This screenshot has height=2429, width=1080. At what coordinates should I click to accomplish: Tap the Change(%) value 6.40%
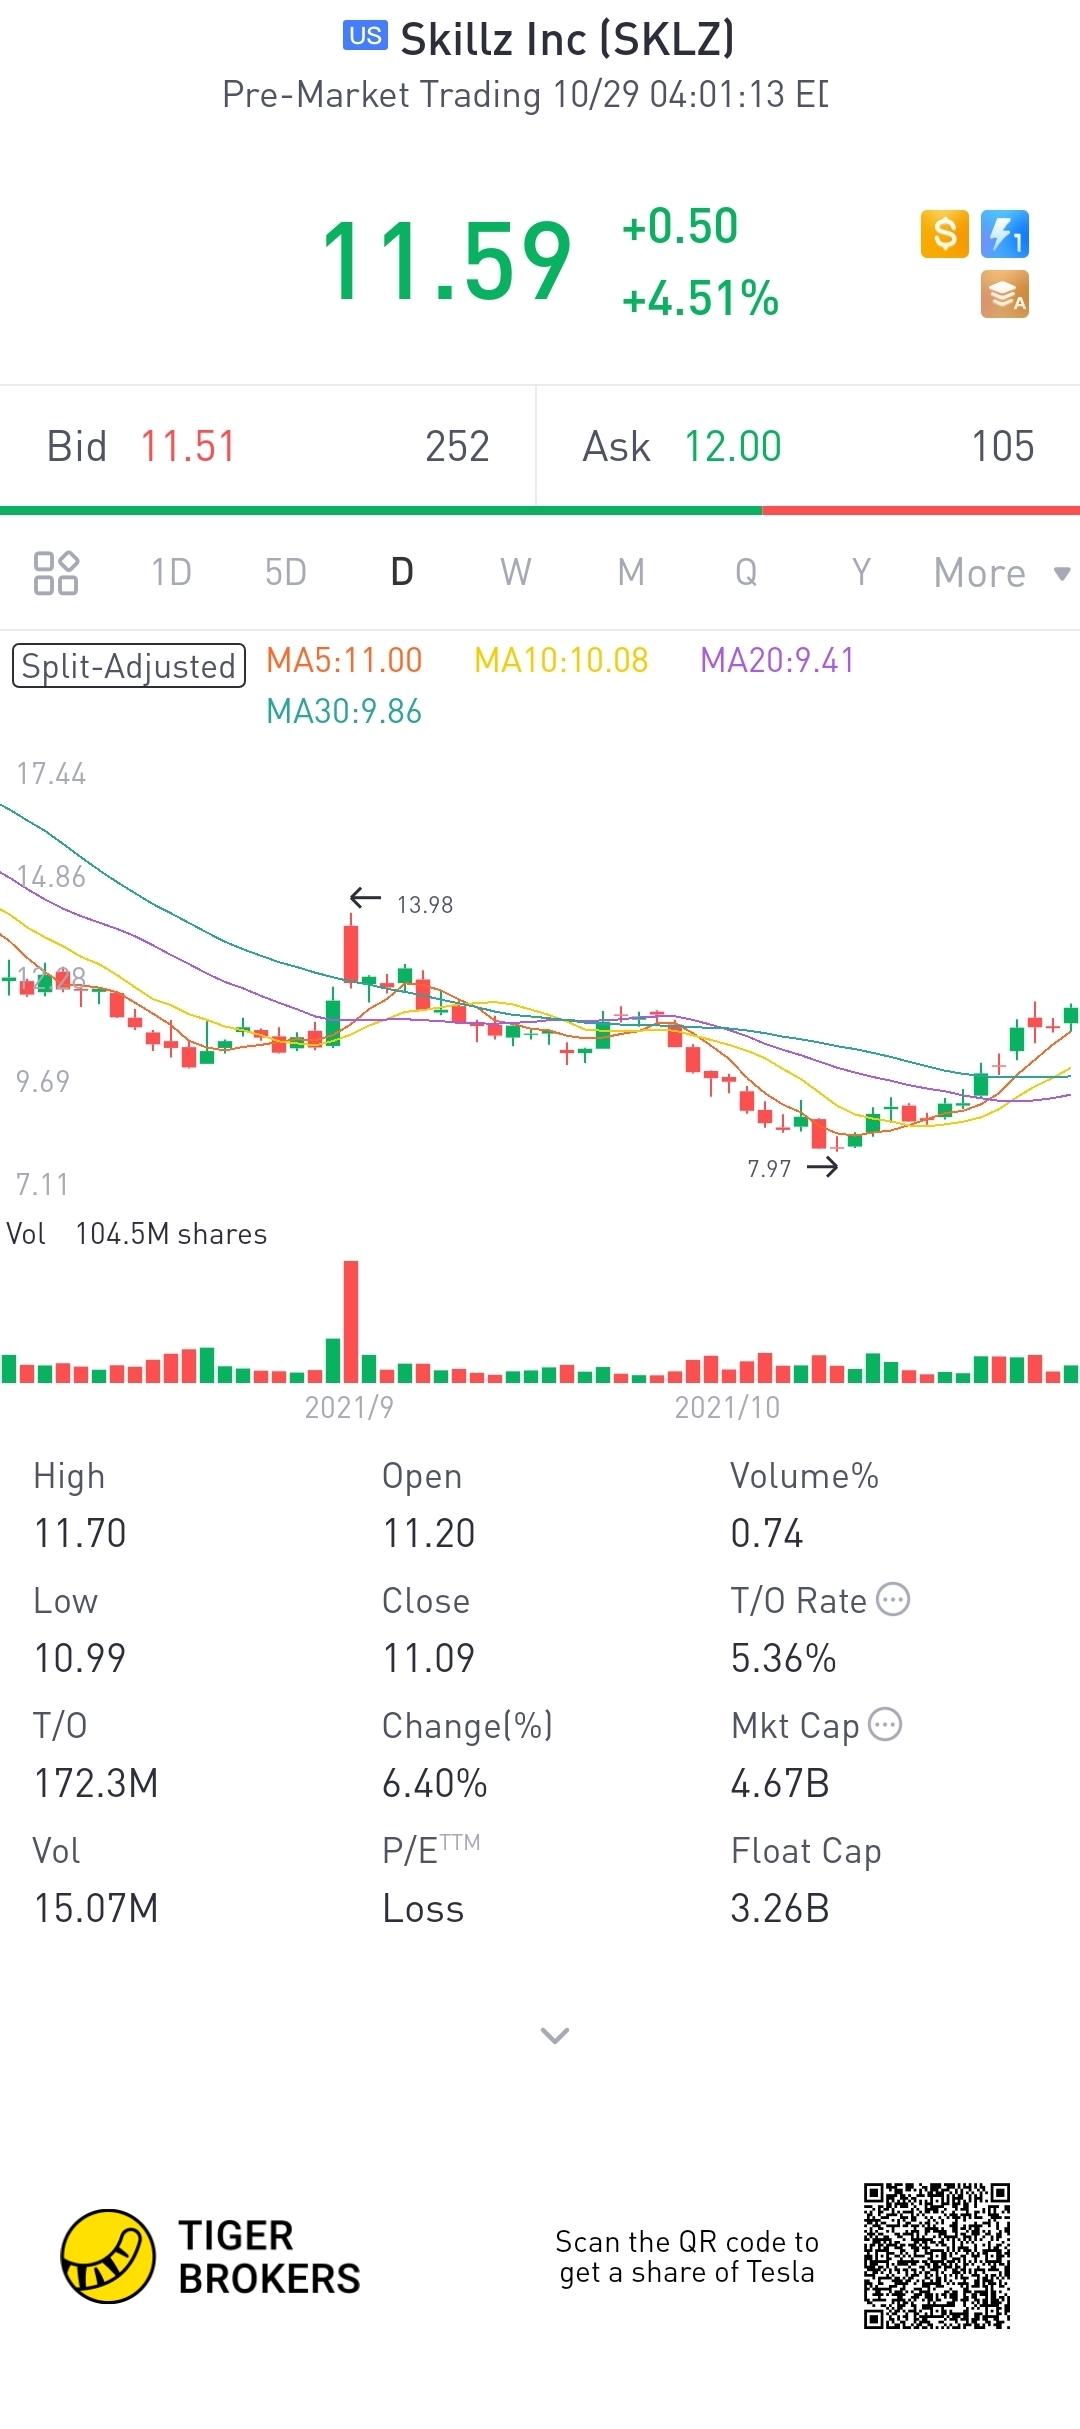pos(435,1783)
